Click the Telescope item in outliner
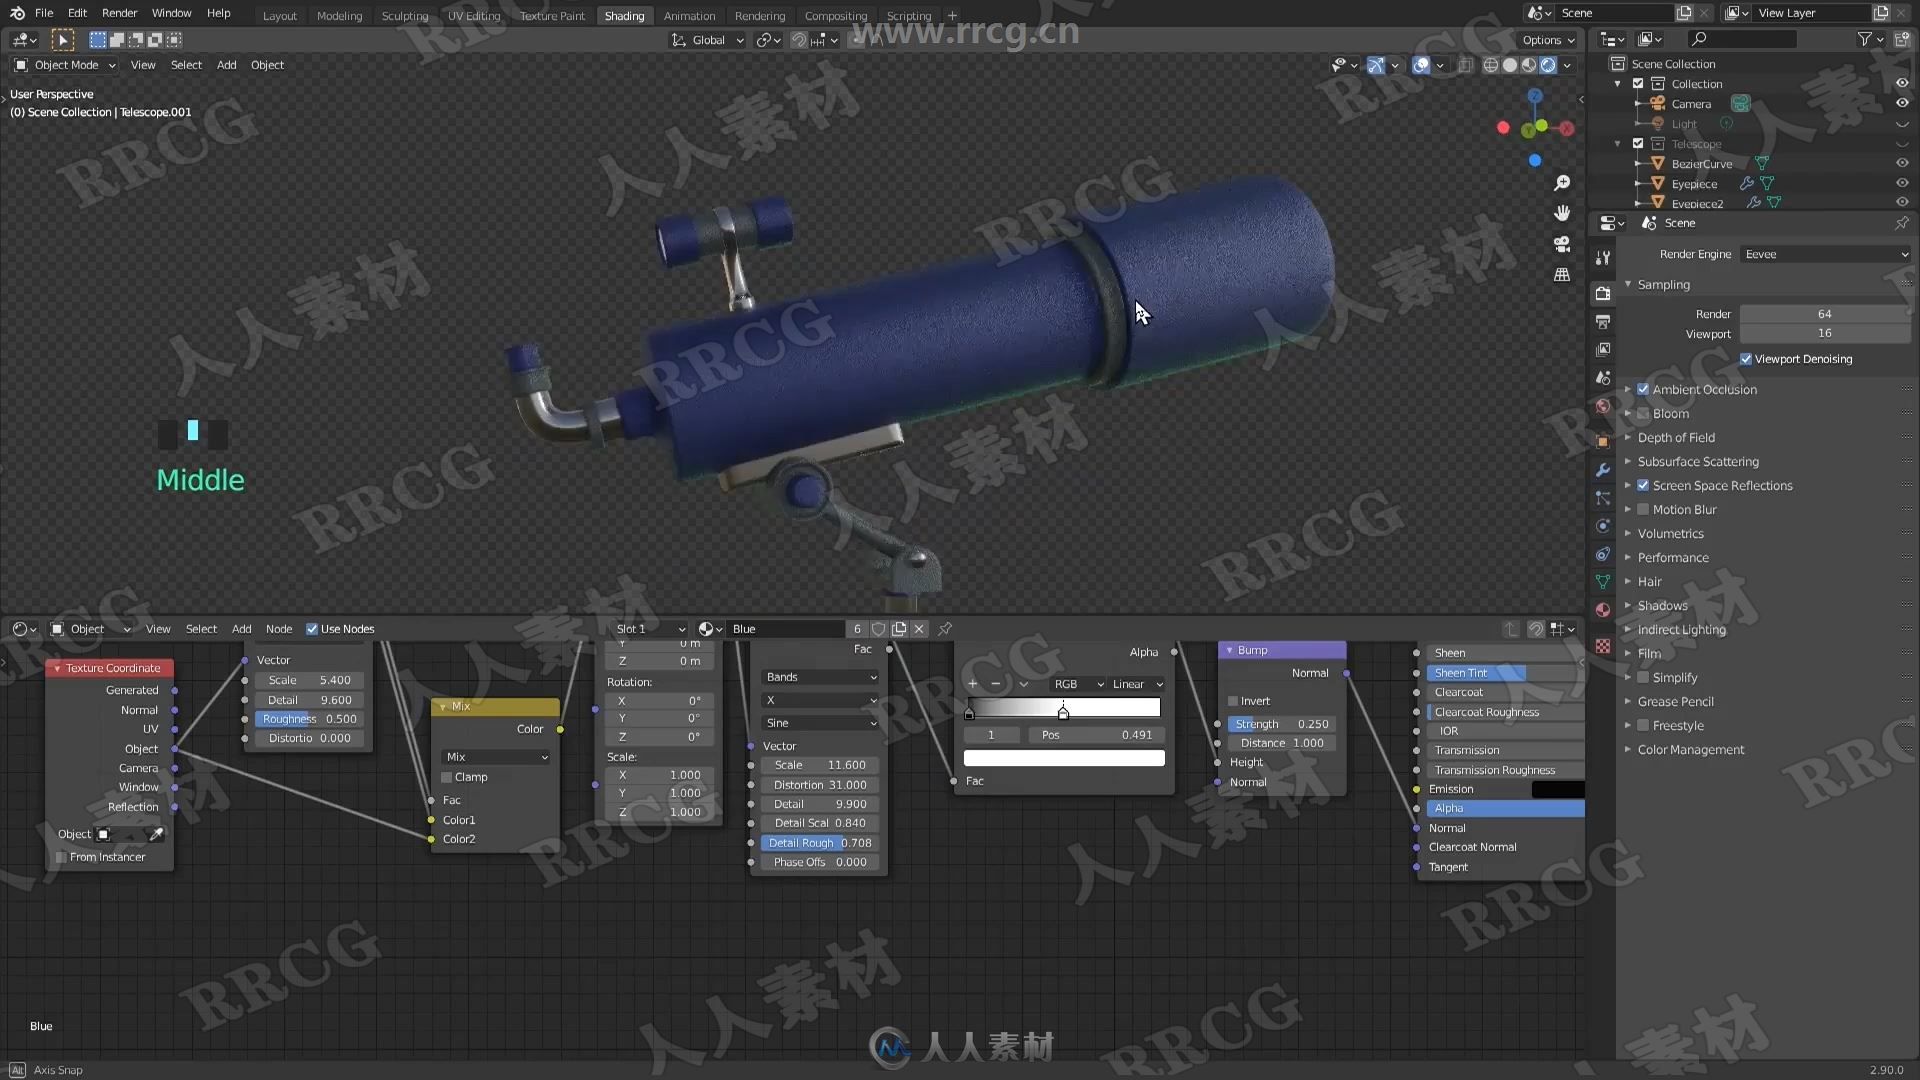This screenshot has width=1920, height=1080. tap(1697, 144)
